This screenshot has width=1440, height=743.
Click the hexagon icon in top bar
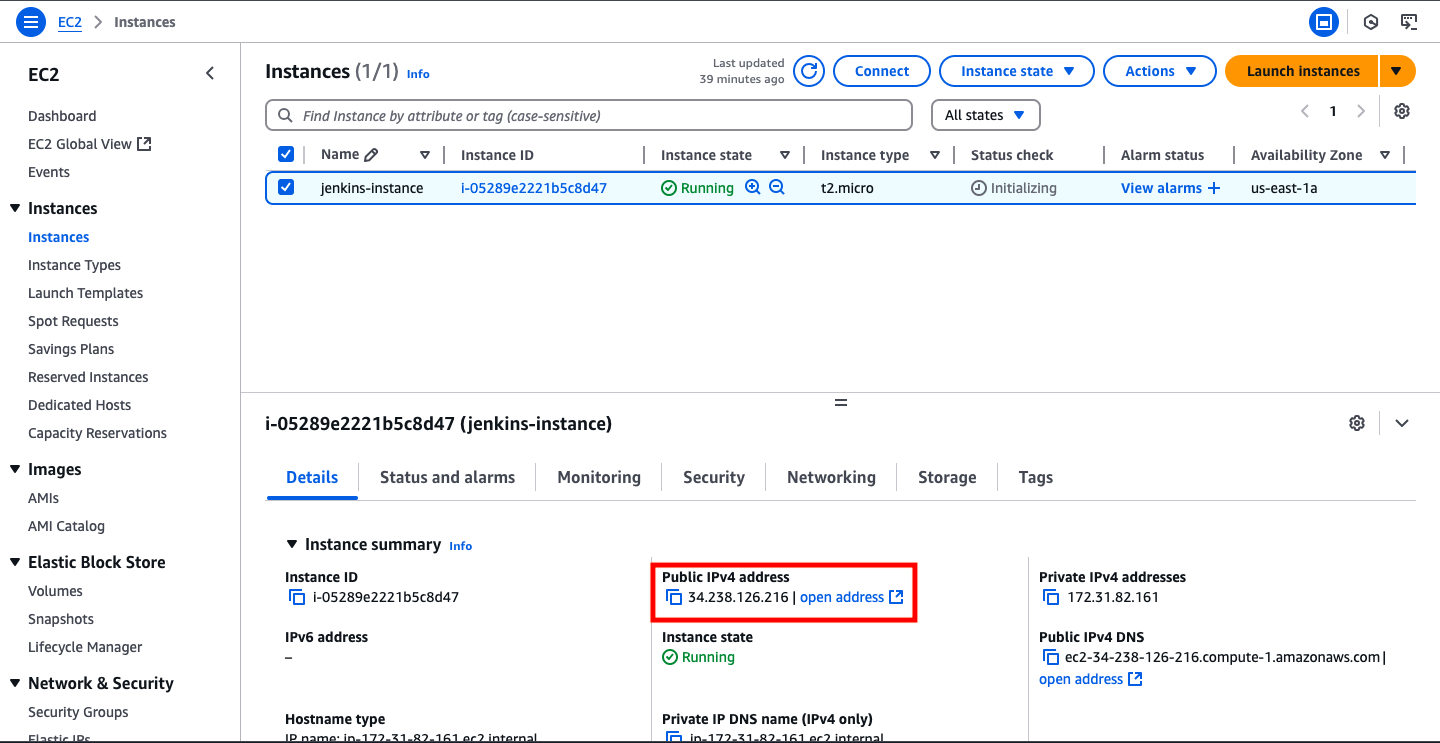coord(1371,21)
